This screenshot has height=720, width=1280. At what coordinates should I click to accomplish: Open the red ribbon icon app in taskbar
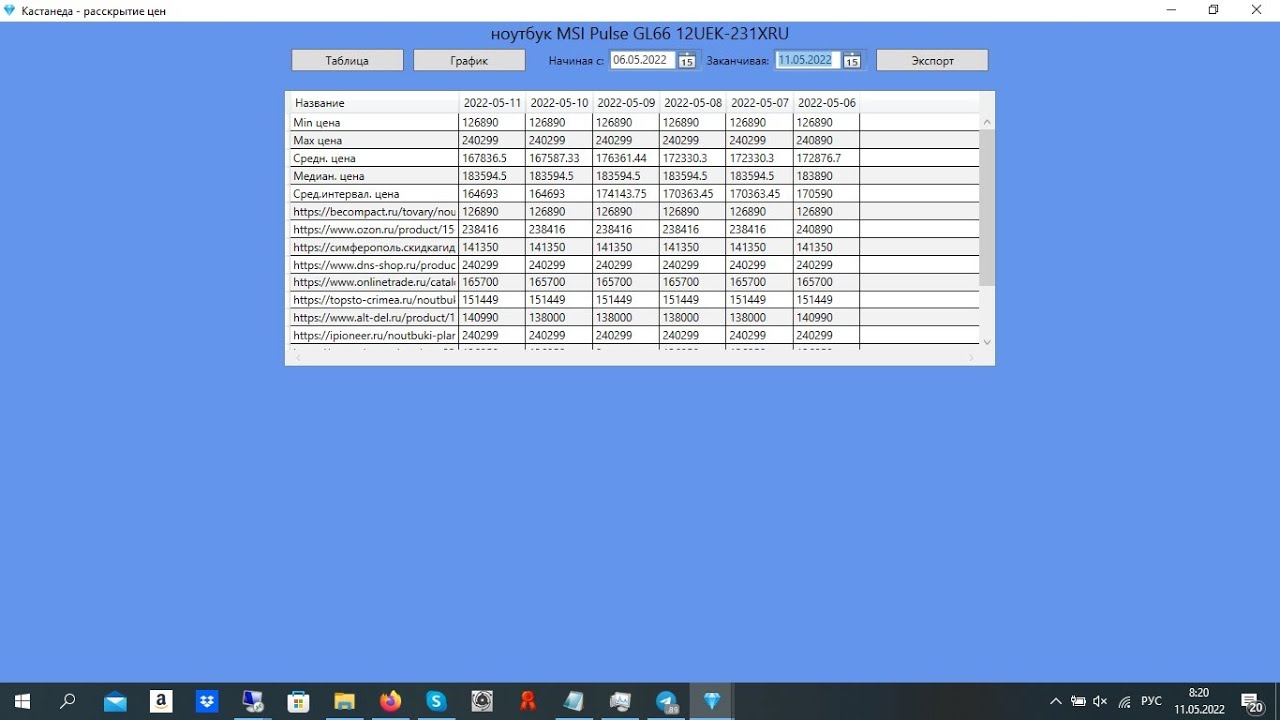tap(528, 702)
